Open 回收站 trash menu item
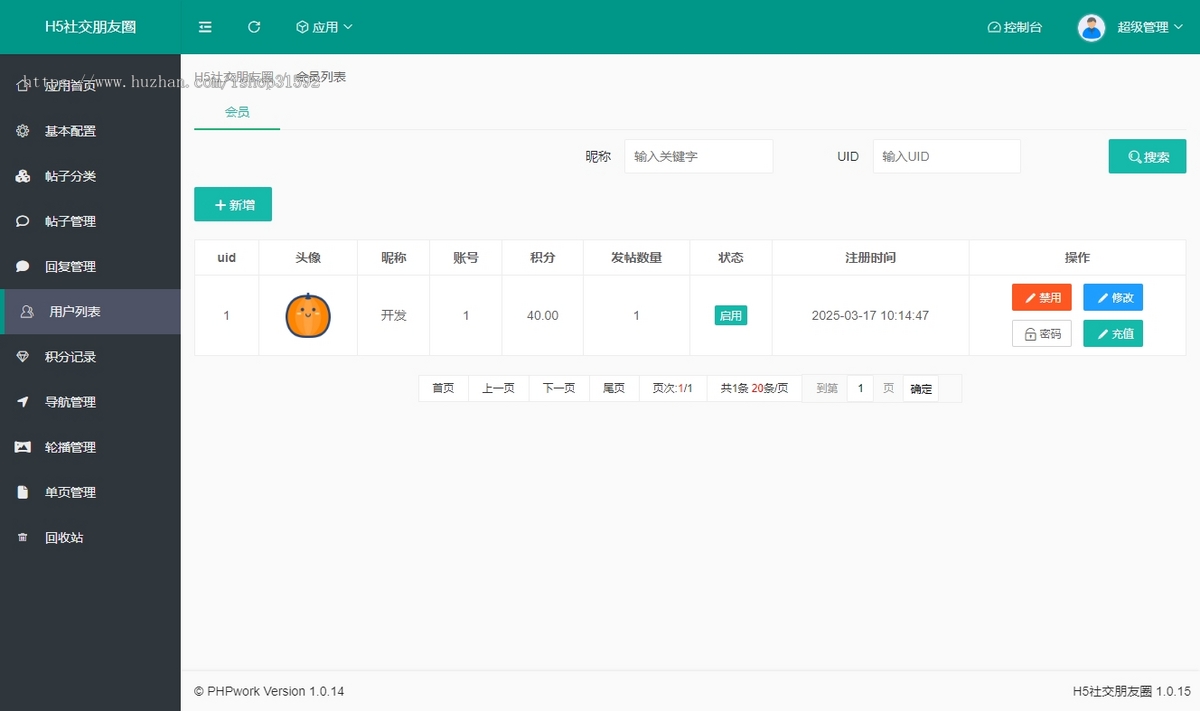Viewport: 1200px width, 711px height. pos(64,538)
